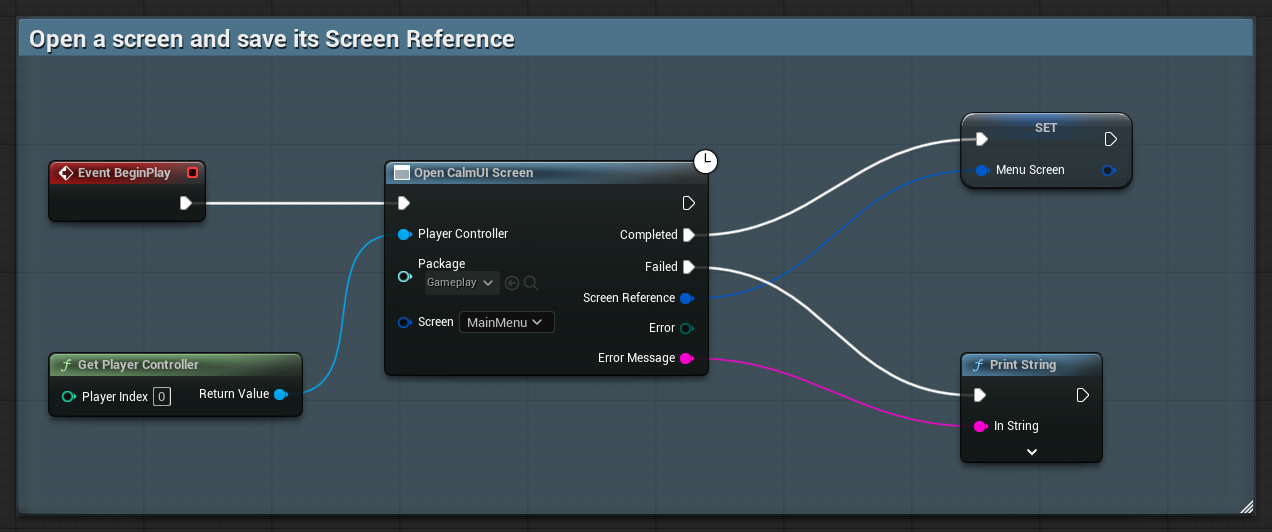Click the top output exec pin of Open CalmUI Screen
1272x532 pixels.
coord(688,203)
